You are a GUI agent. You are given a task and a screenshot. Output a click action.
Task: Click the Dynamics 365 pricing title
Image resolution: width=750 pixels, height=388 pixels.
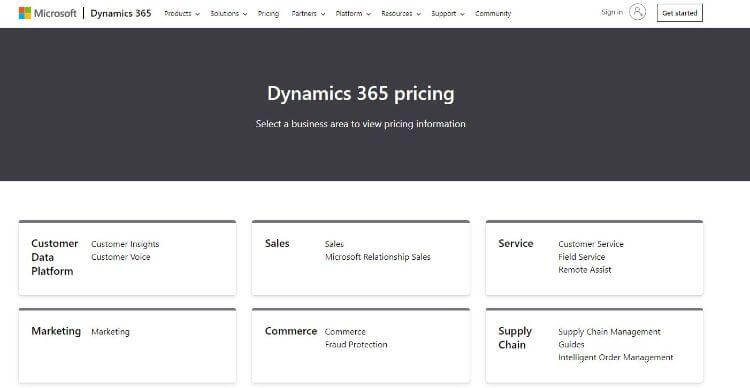(361, 94)
